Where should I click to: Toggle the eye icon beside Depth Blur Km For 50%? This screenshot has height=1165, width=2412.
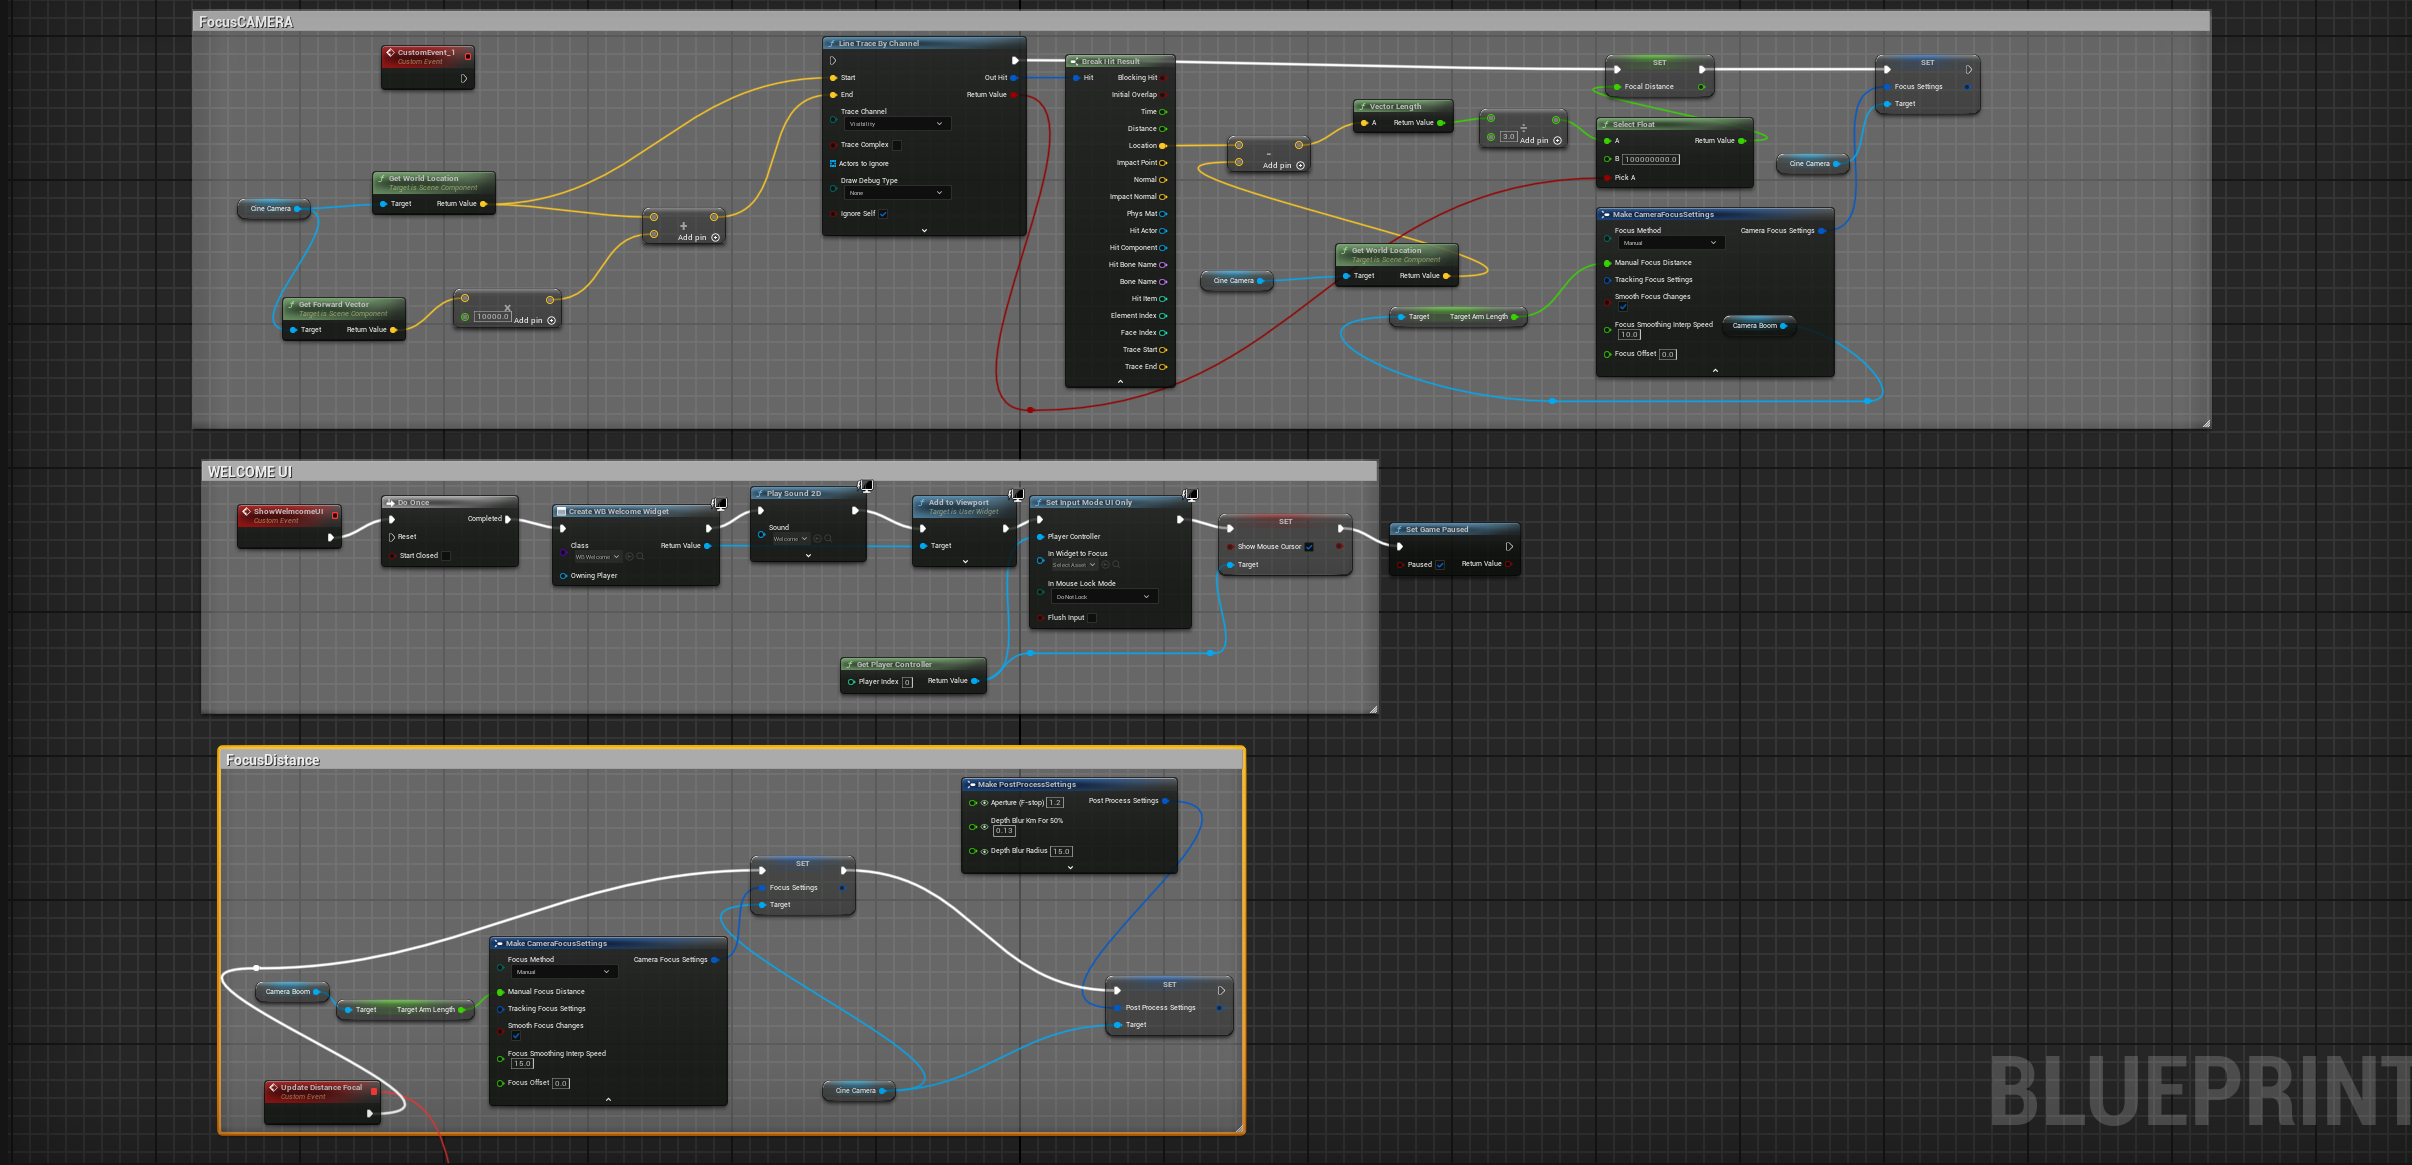point(984,827)
